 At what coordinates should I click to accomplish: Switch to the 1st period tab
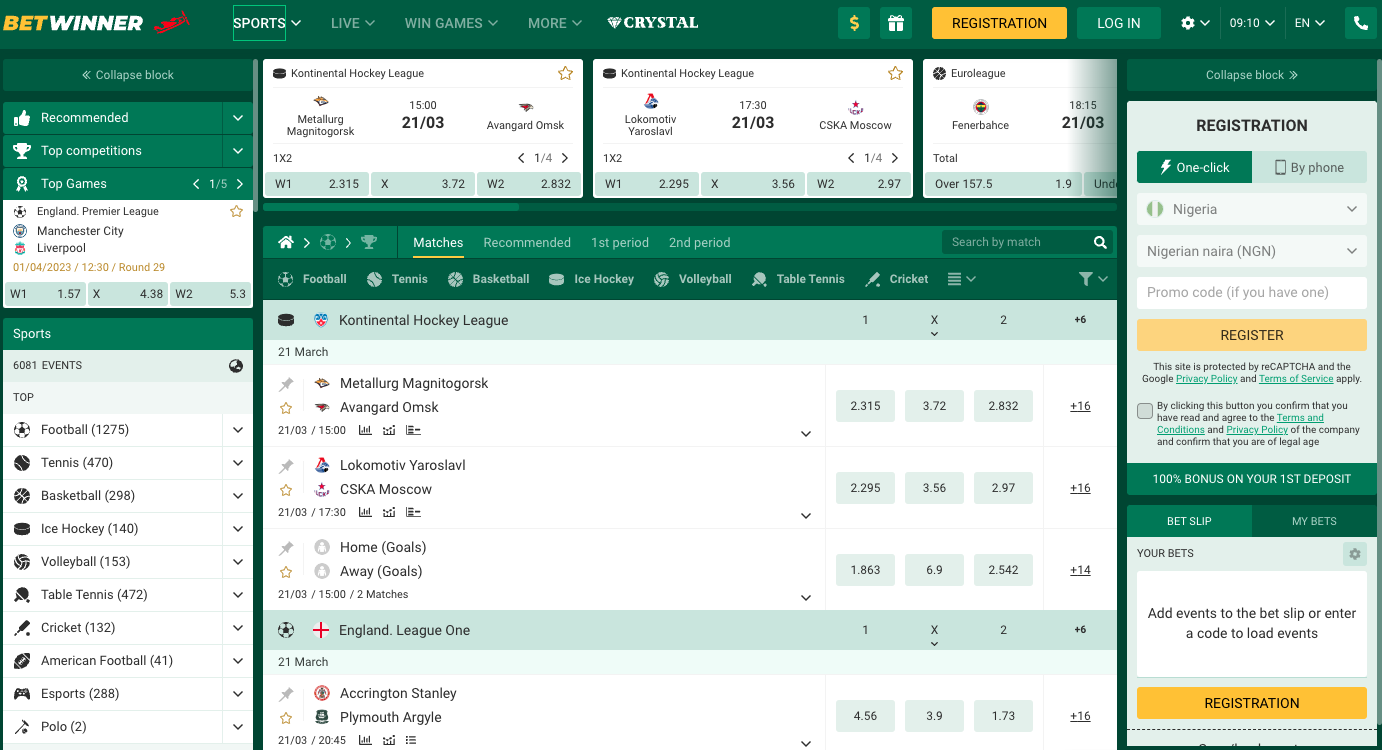coord(620,242)
